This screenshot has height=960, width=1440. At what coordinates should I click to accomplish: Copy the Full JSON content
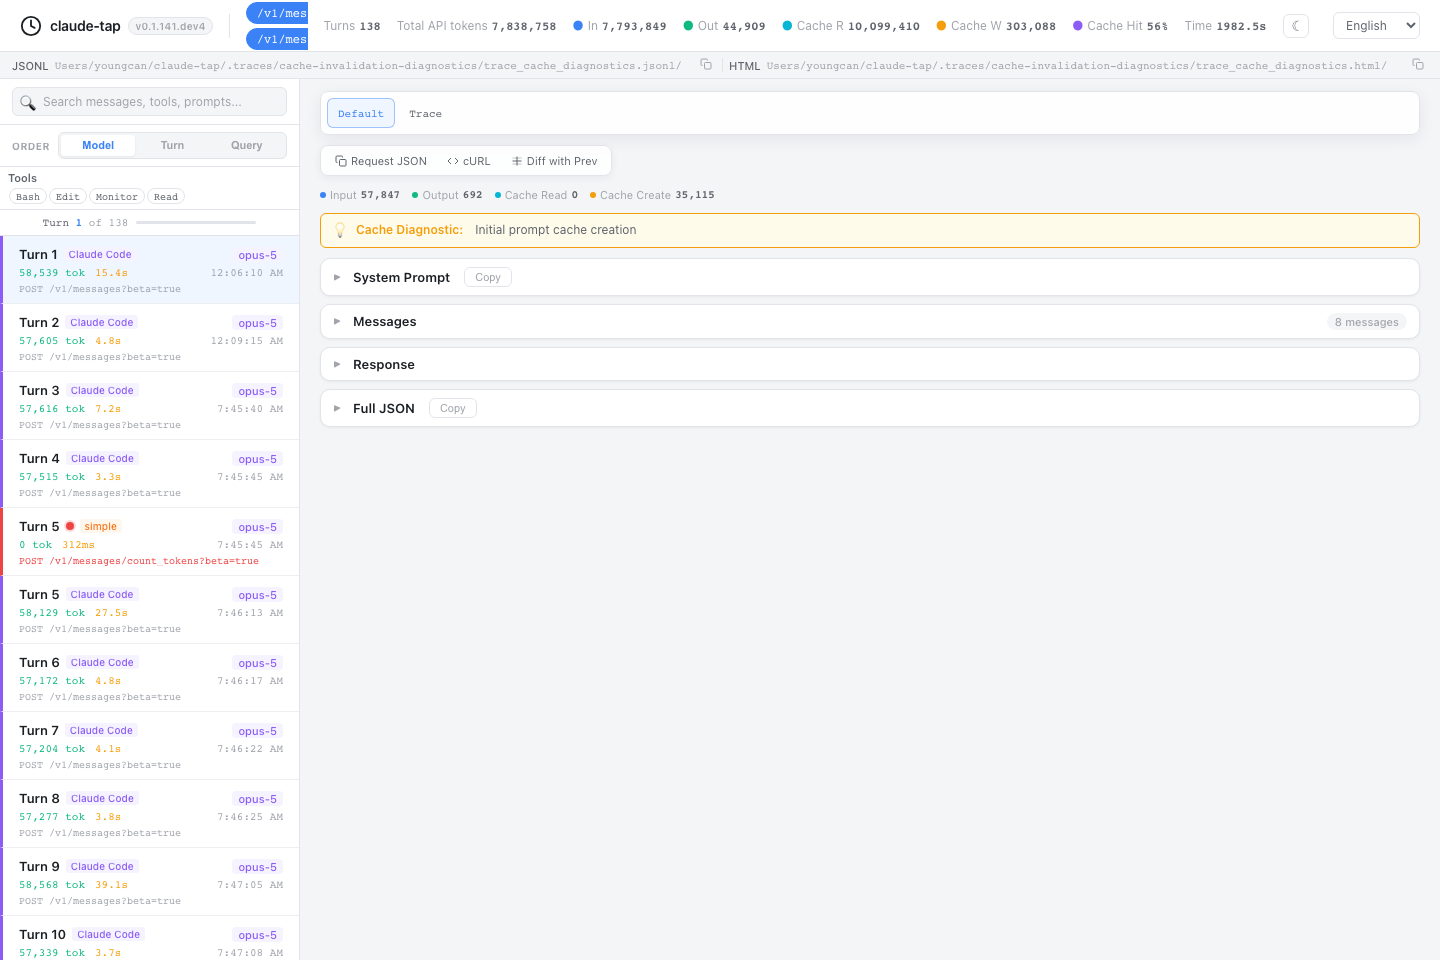click(x=453, y=408)
